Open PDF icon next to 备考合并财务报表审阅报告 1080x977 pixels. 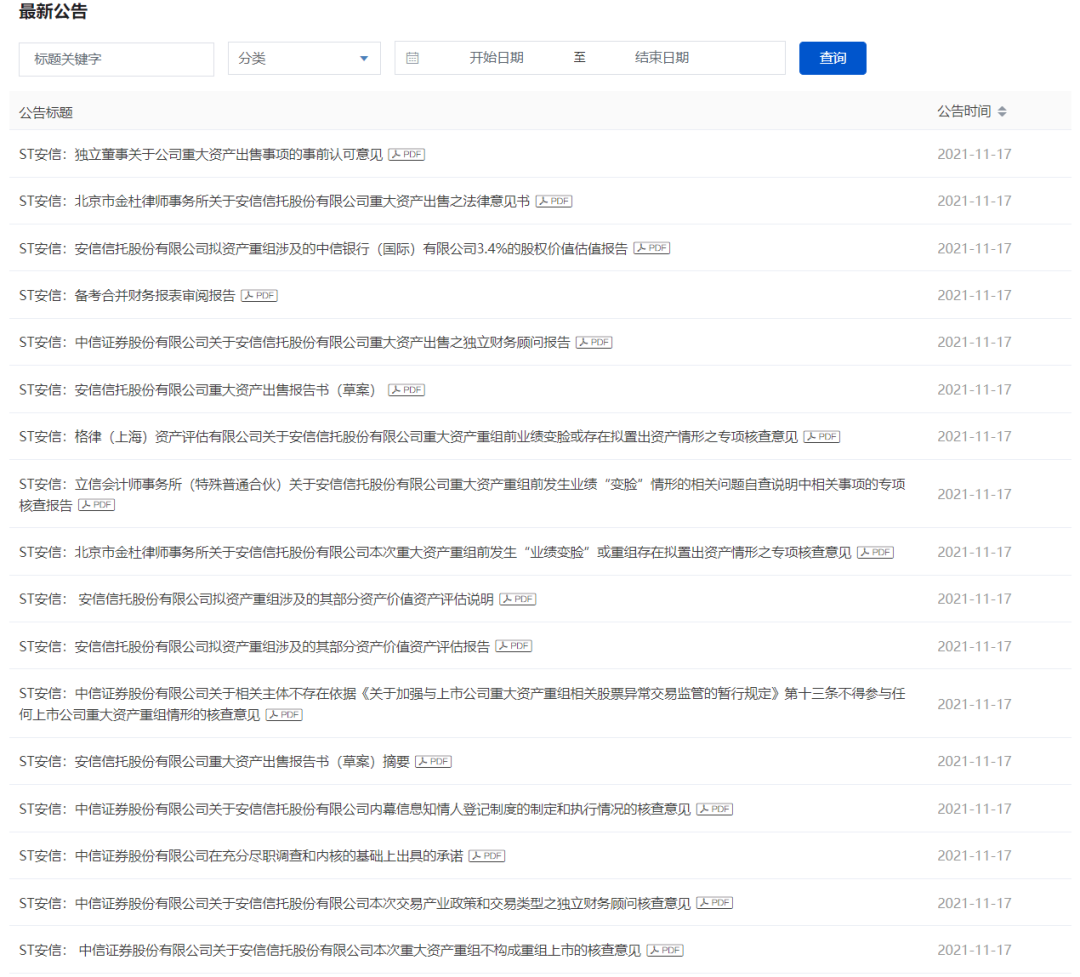point(259,296)
